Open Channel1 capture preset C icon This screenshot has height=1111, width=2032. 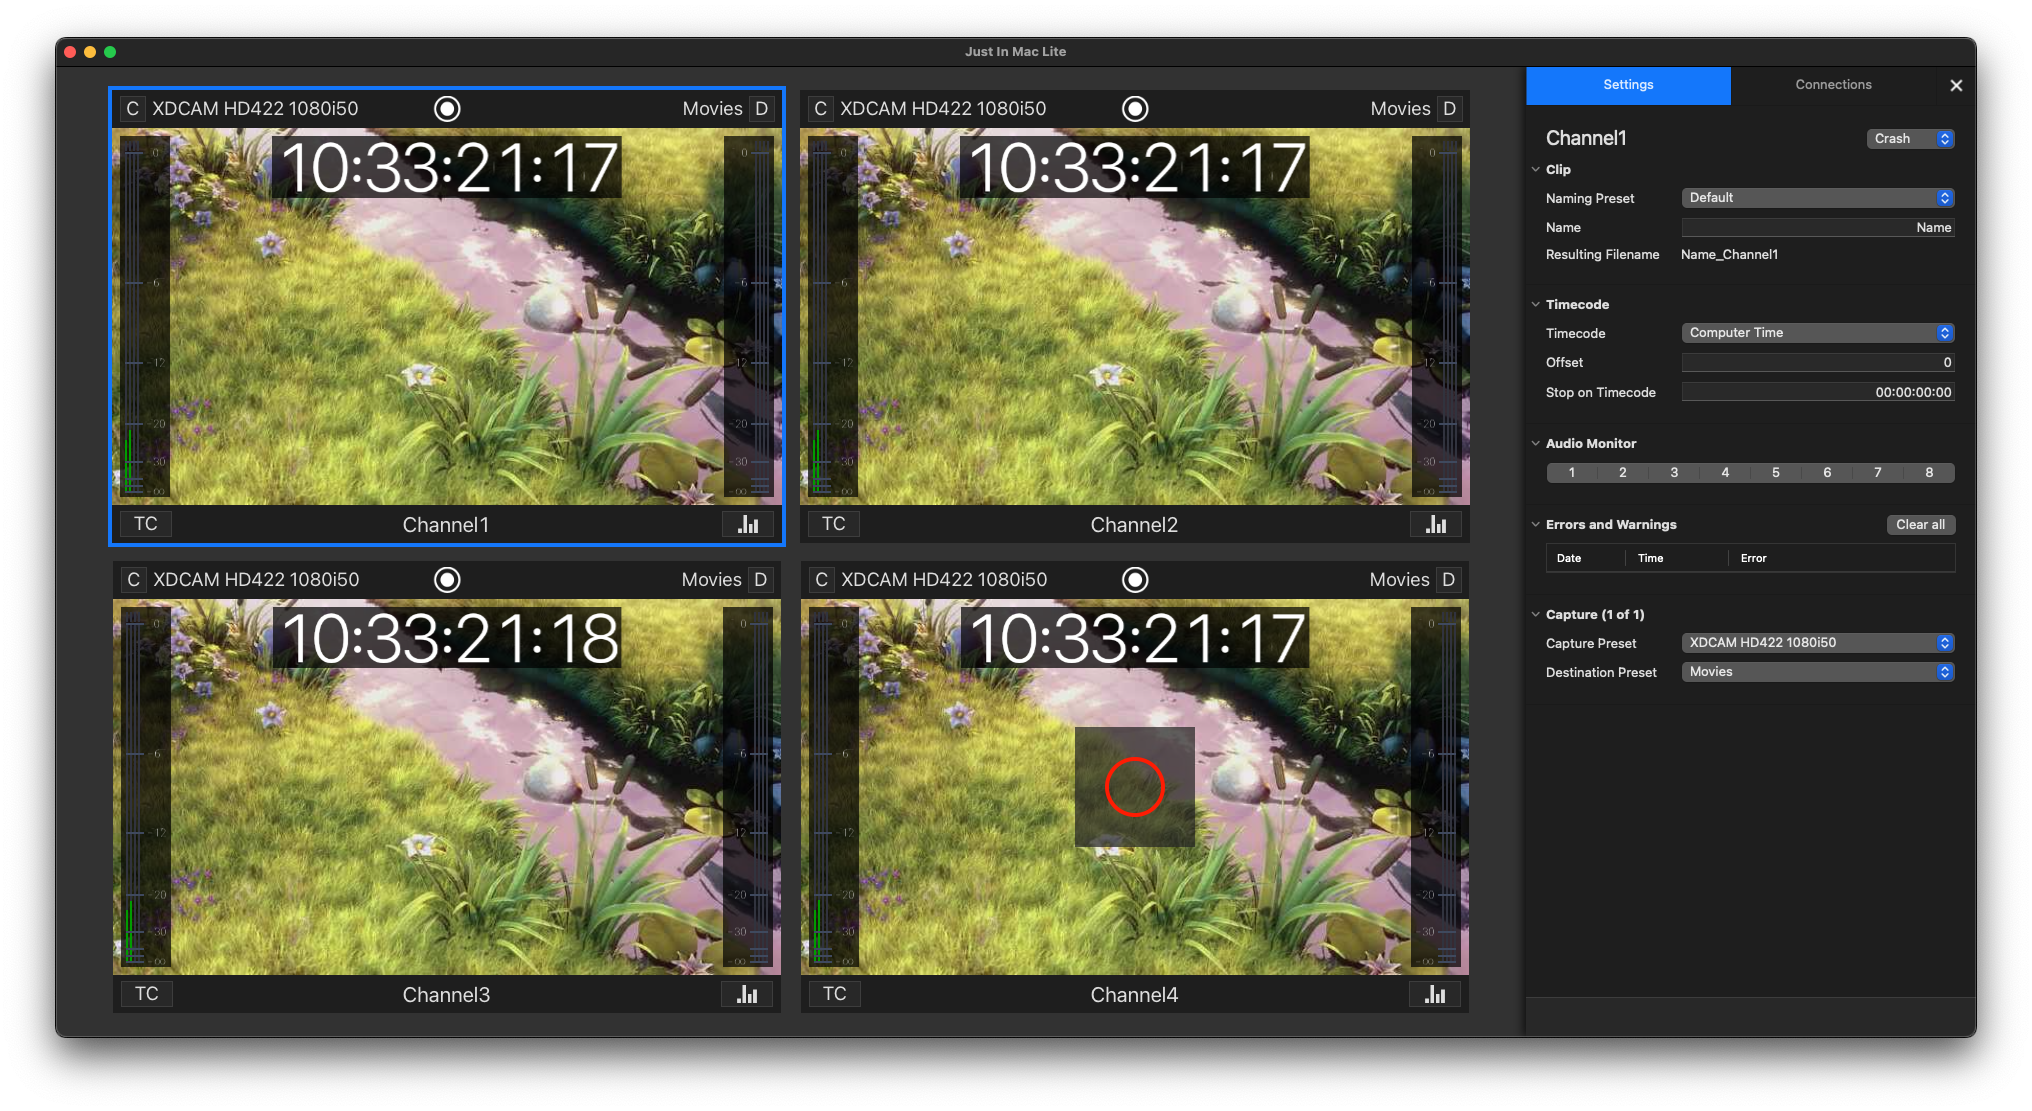click(132, 109)
